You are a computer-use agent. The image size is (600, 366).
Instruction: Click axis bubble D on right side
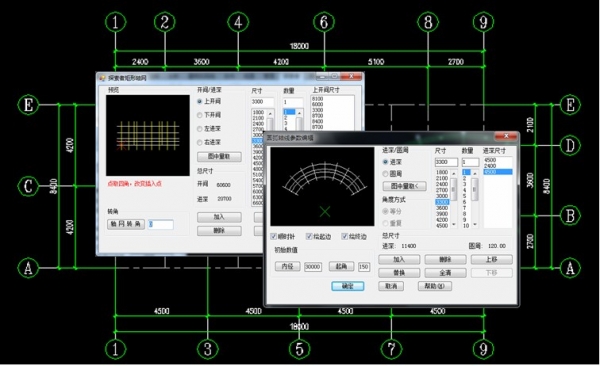point(570,145)
